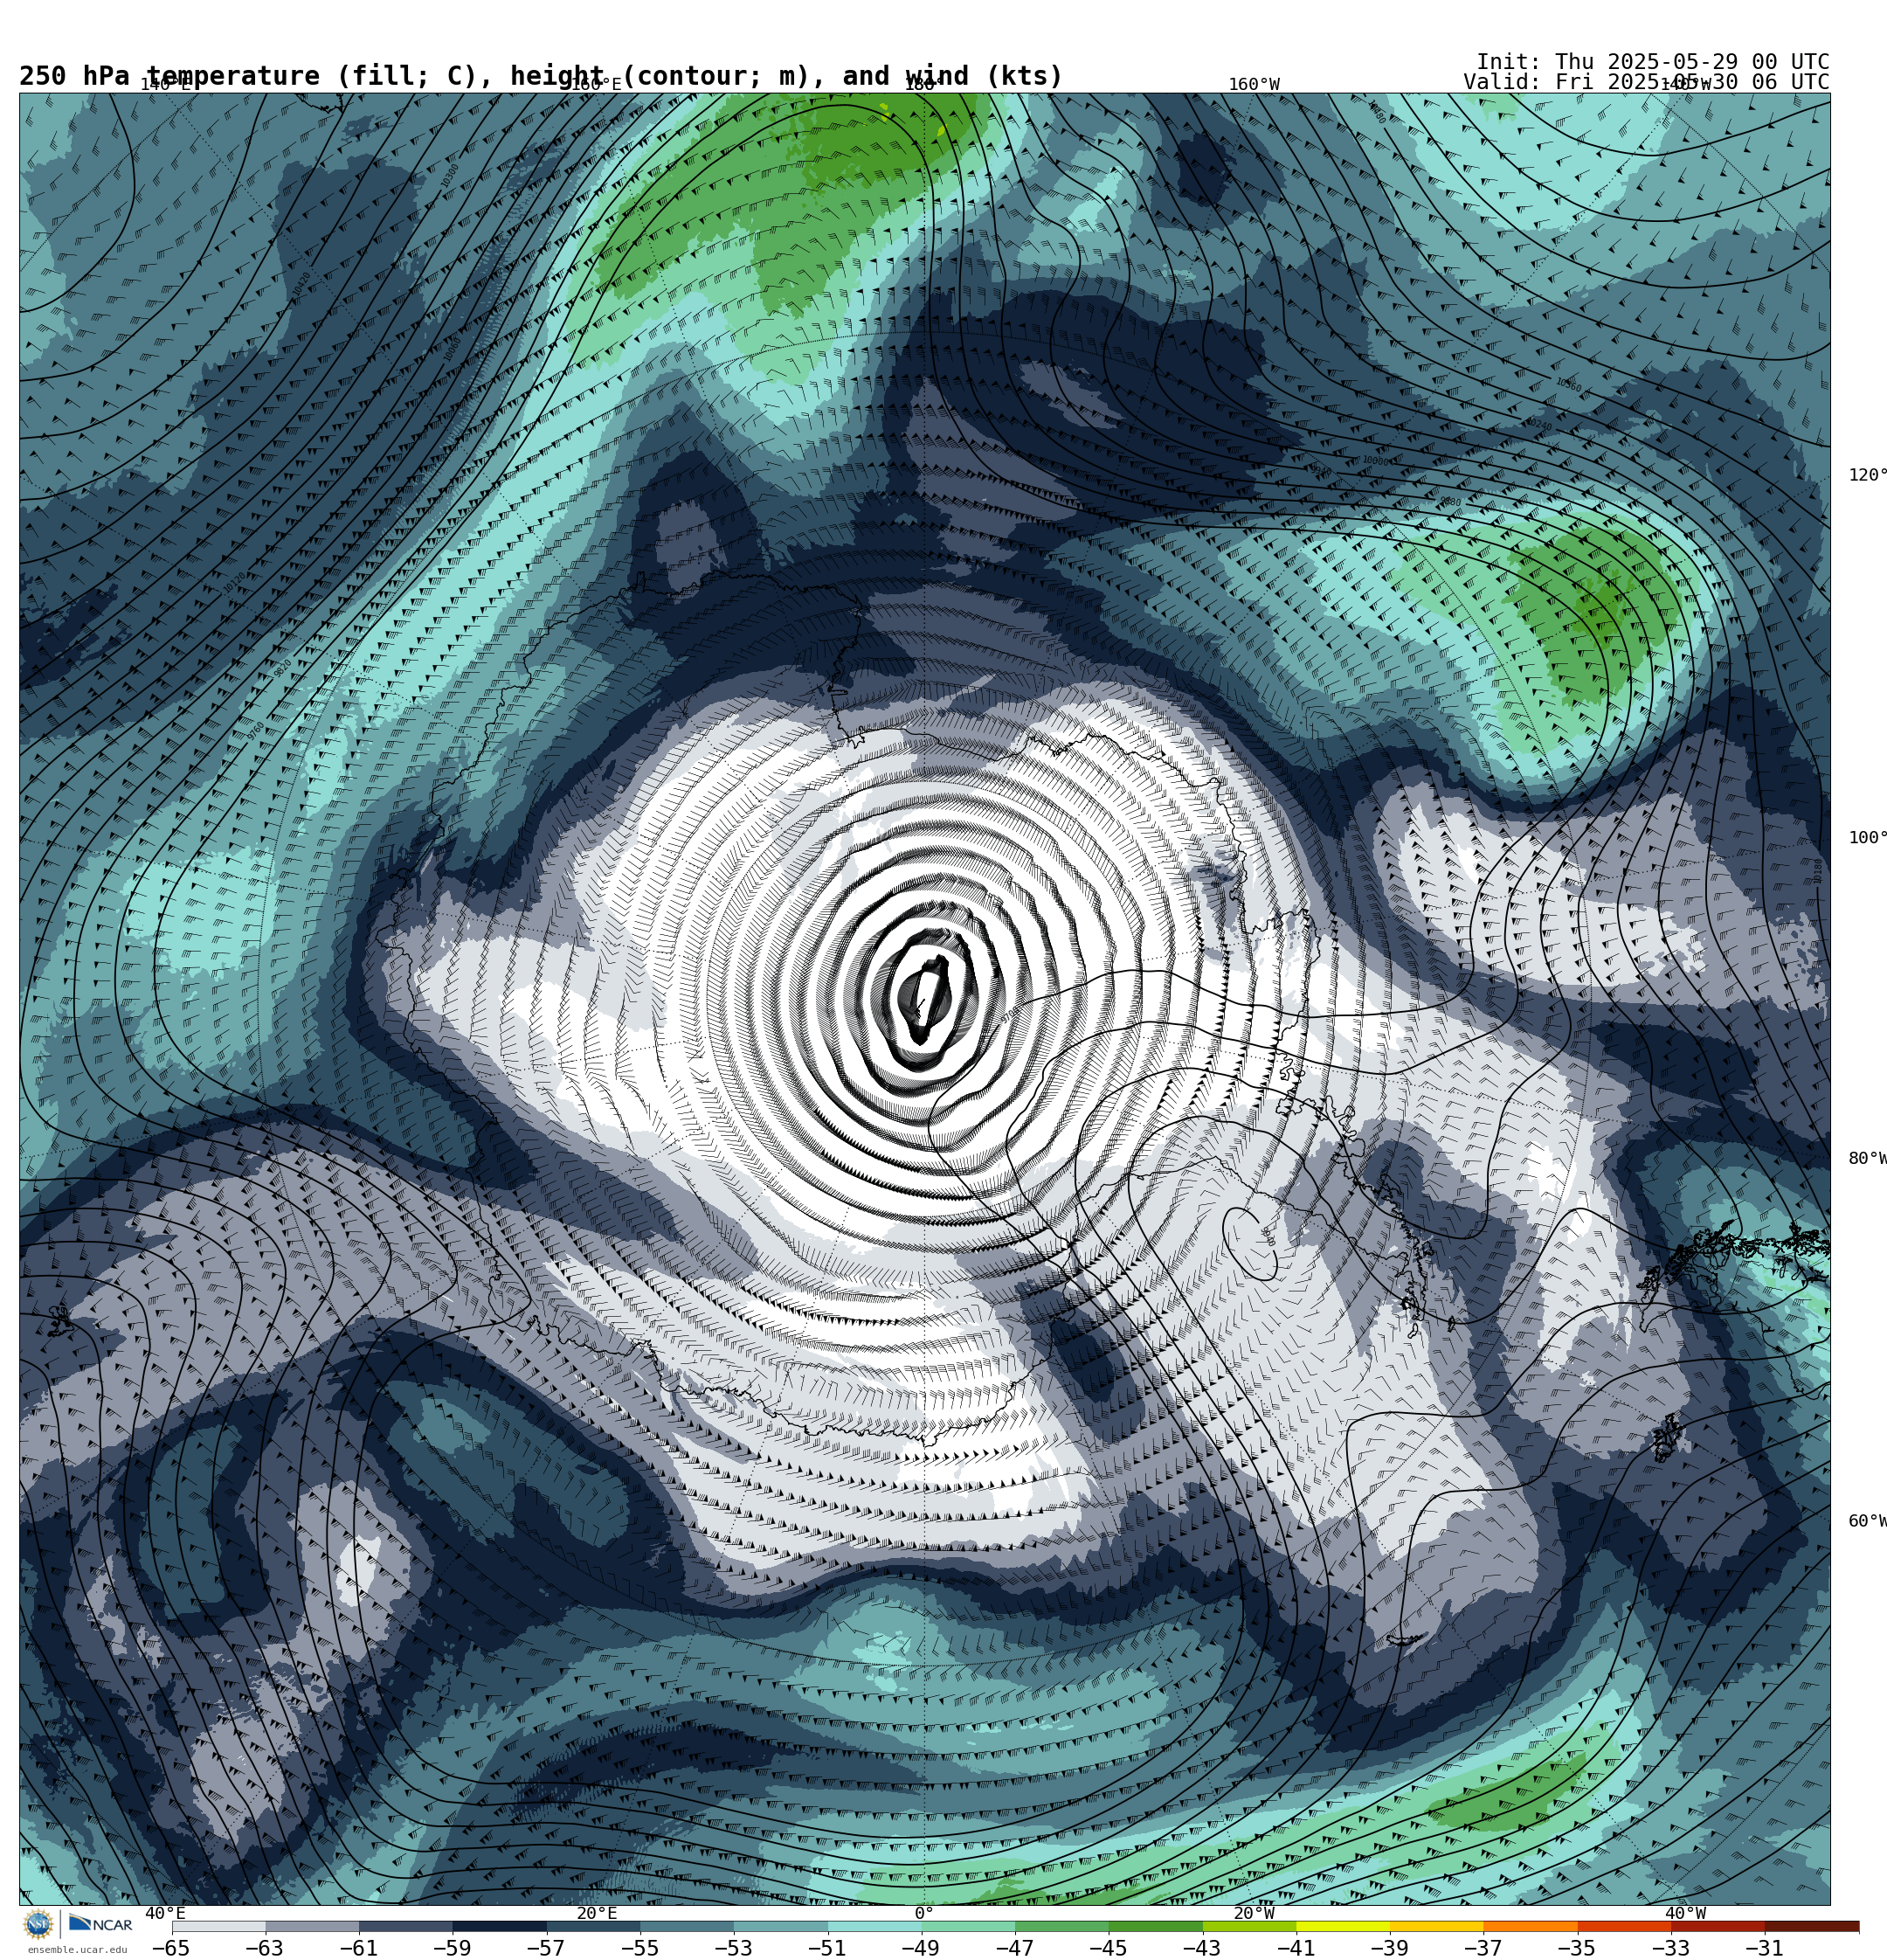Select the lightest grey -65 to -63 colorbar swatch
The width and height of the screenshot is (1887, 1960).
(218, 1926)
